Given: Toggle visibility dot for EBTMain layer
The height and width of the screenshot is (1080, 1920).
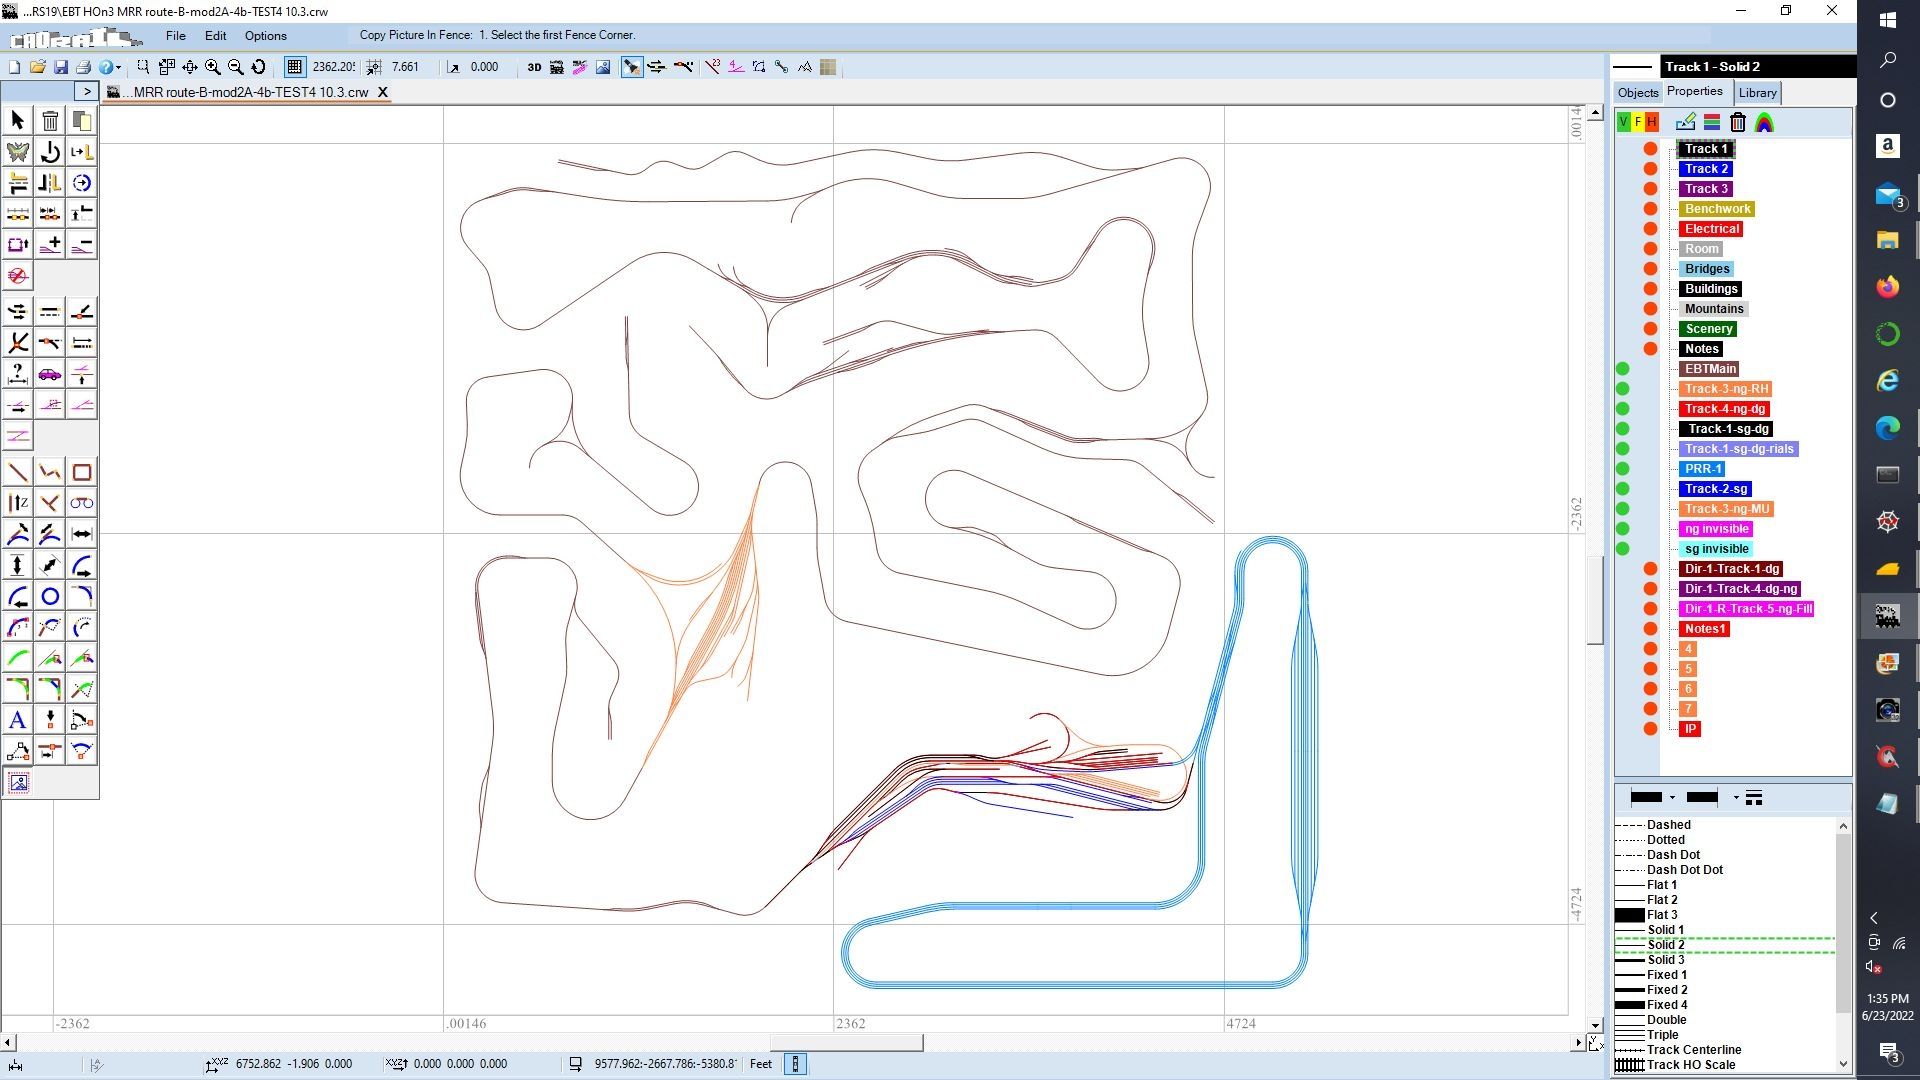Looking at the screenshot, I should (x=1623, y=369).
